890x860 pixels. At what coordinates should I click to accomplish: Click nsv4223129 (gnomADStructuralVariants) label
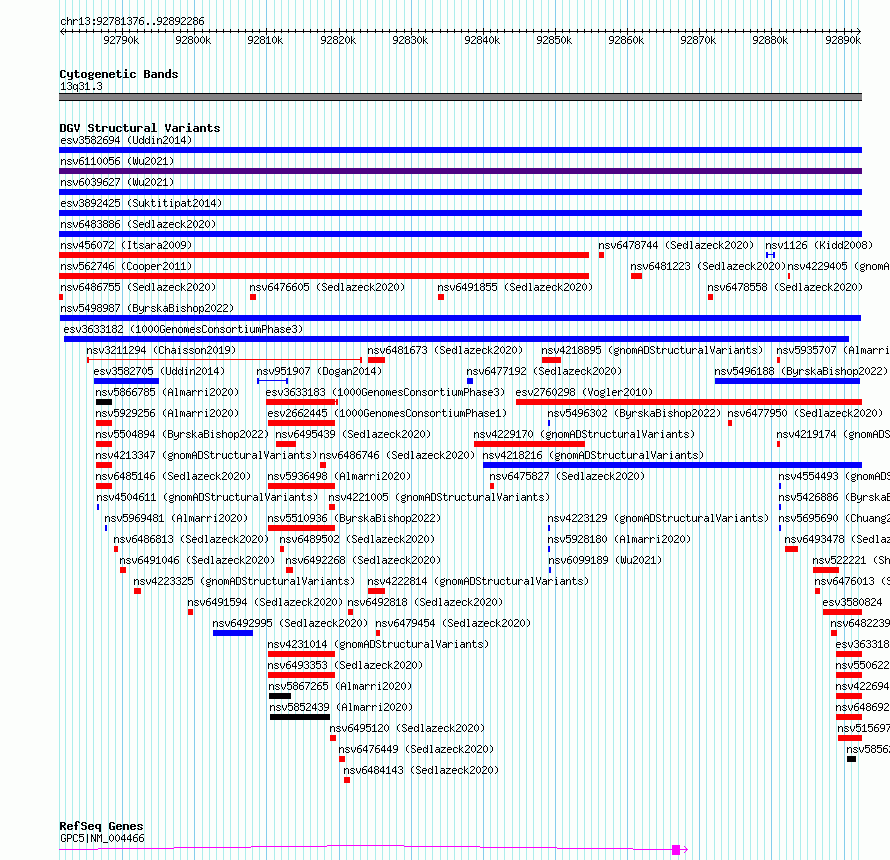pos(658,518)
